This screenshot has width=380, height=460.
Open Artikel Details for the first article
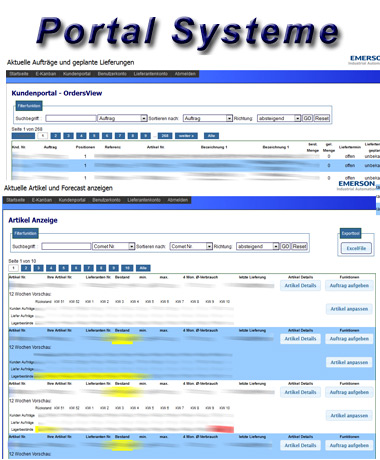[x=300, y=286]
